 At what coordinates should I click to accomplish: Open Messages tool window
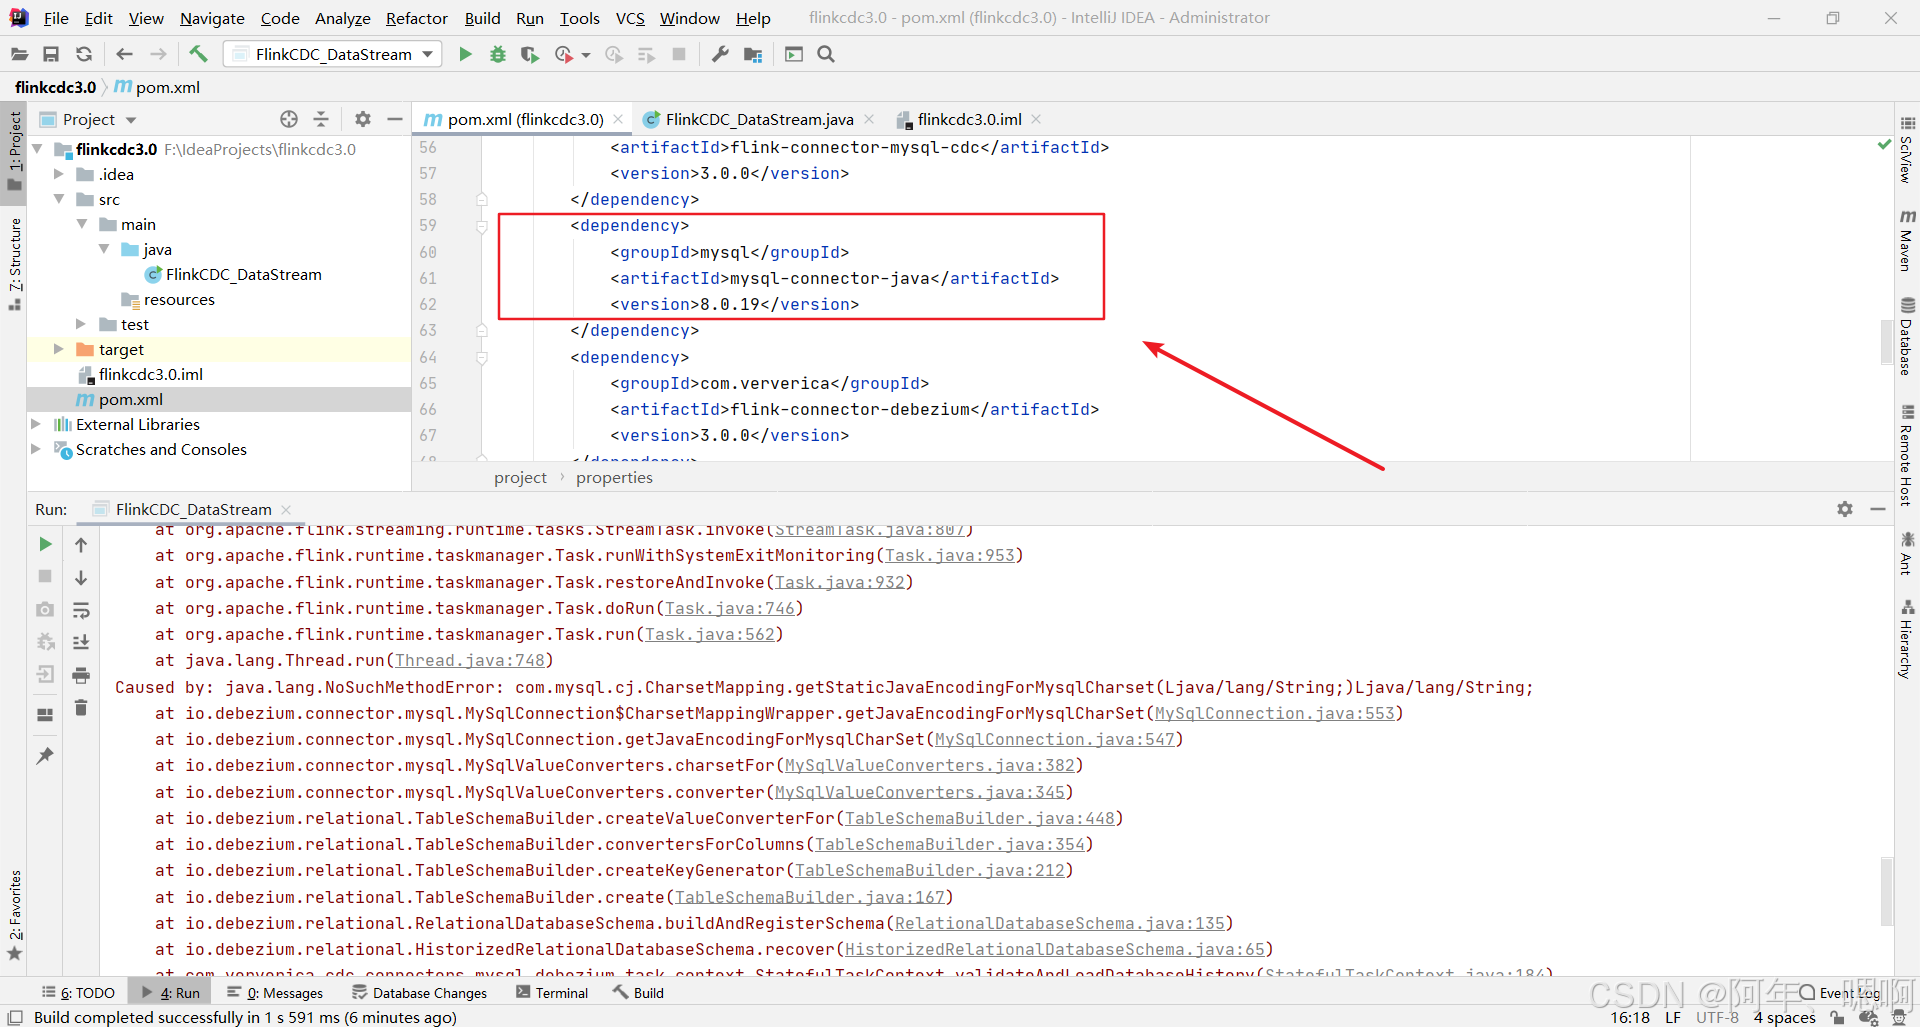275,993
